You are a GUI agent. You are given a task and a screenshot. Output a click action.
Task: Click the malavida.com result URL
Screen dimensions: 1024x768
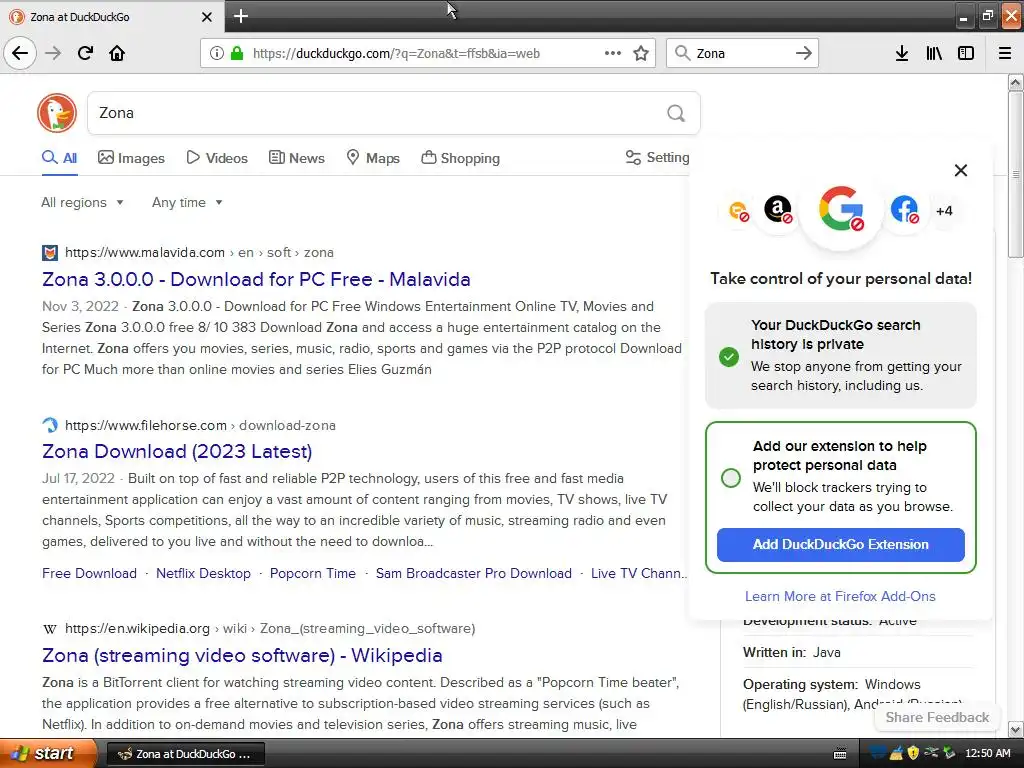tap(200, 253)
